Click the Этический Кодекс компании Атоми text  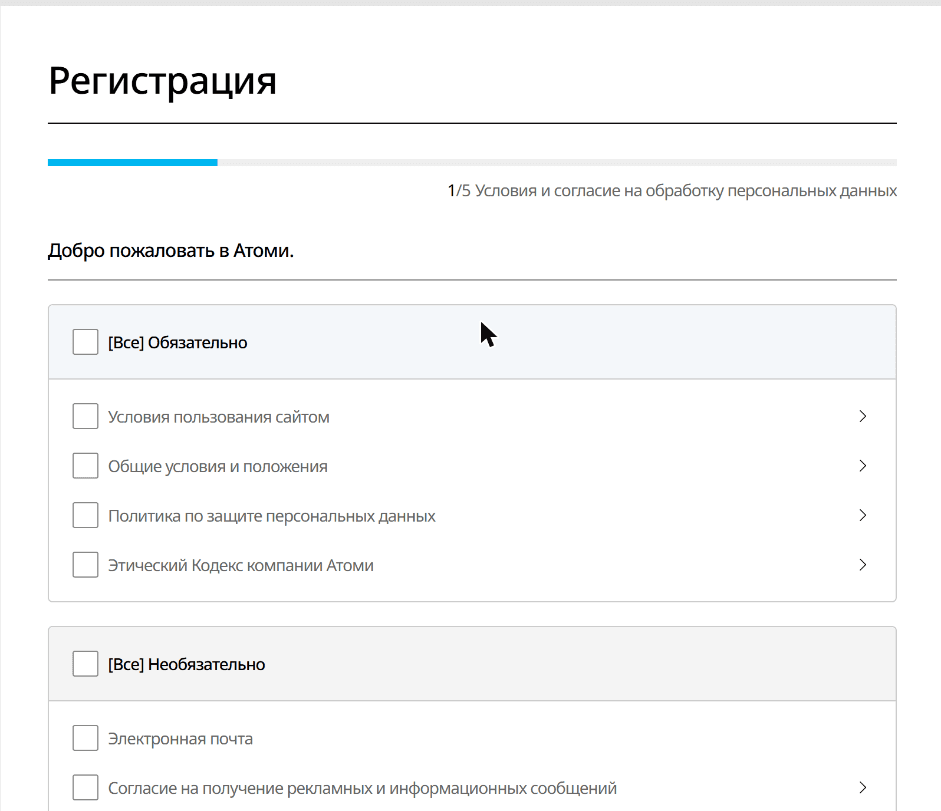point(241,565)
